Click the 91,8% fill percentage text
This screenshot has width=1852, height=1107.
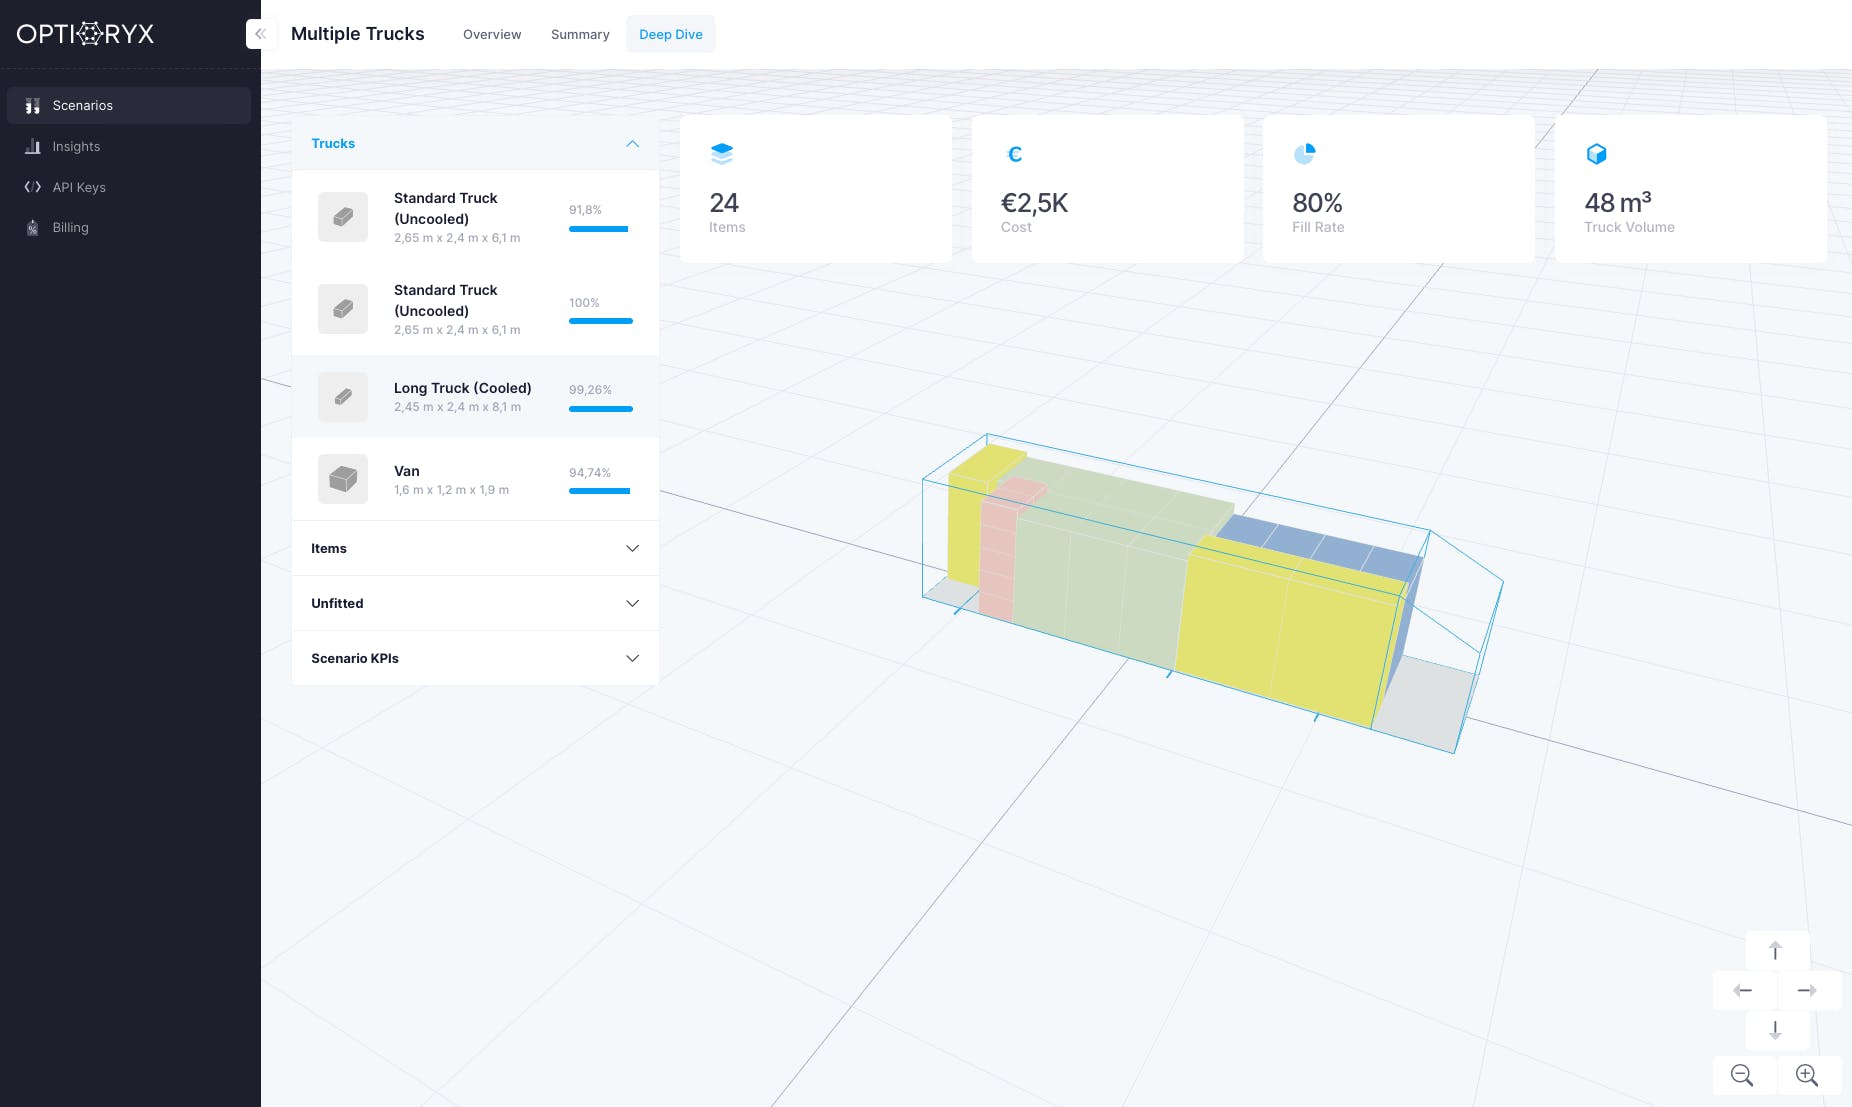[586, 210]
